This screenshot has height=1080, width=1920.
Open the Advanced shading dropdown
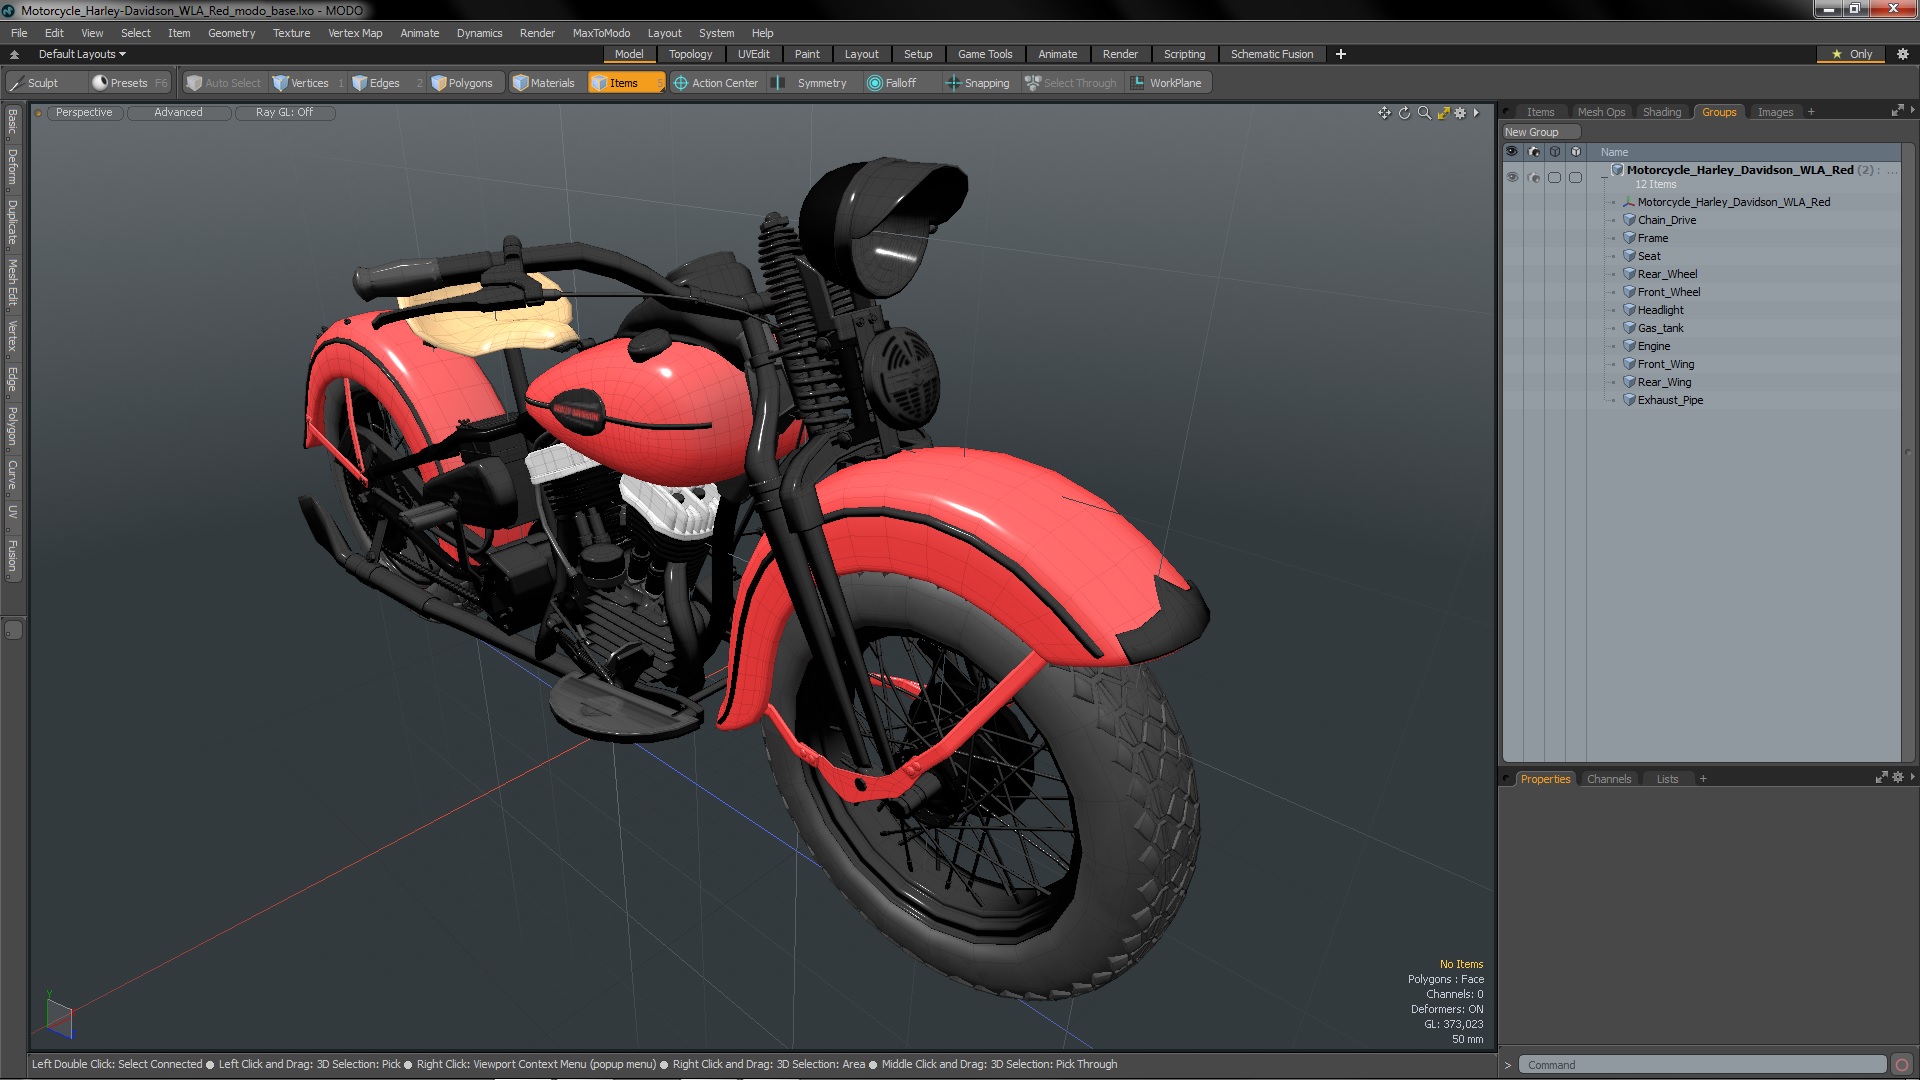click(178, 113)
